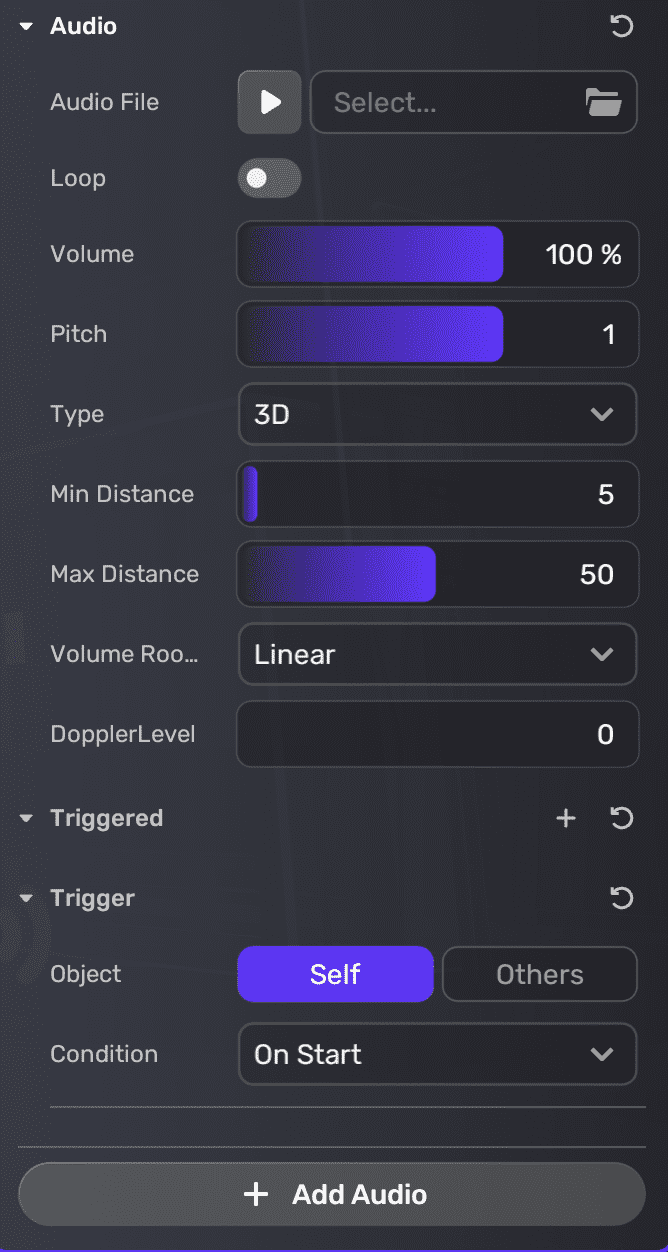Toggle the Loop switch on
668x1252 pixels.
click(268, 178)
